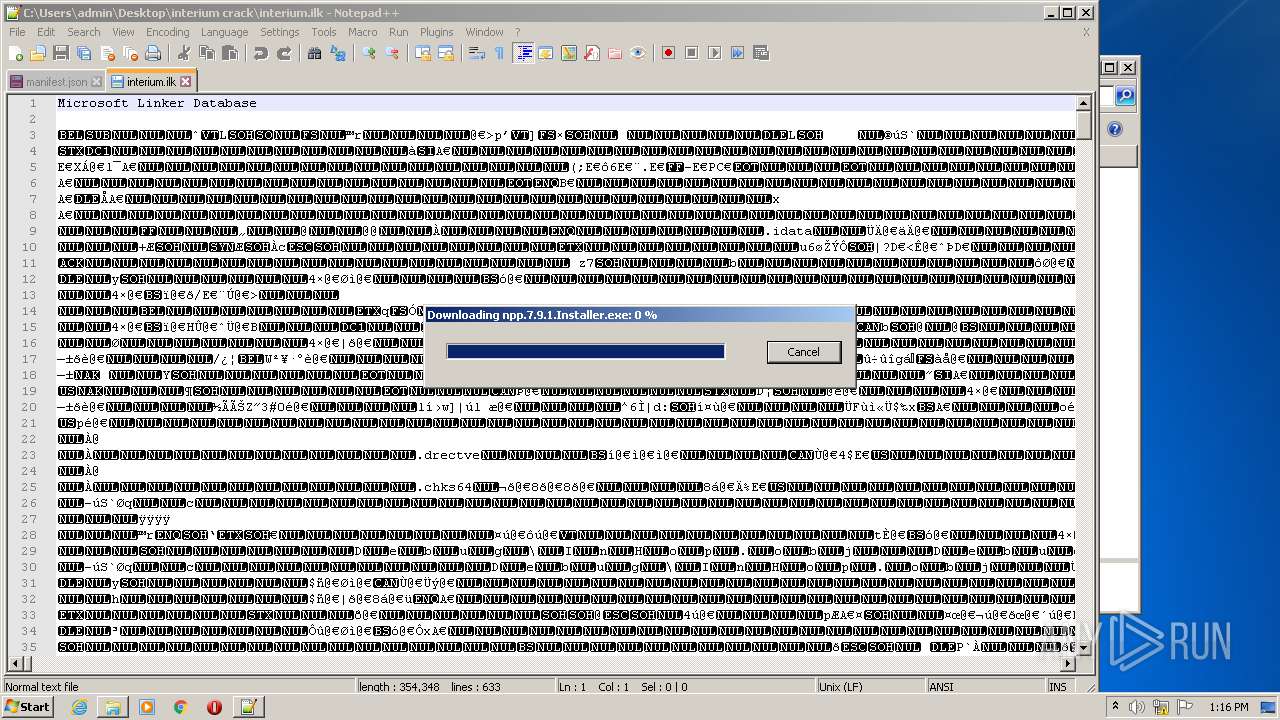Click the Redo arrow icon
Viewport: 1280px width, 720px height.
pyautogui.click(x=283, y=53)
